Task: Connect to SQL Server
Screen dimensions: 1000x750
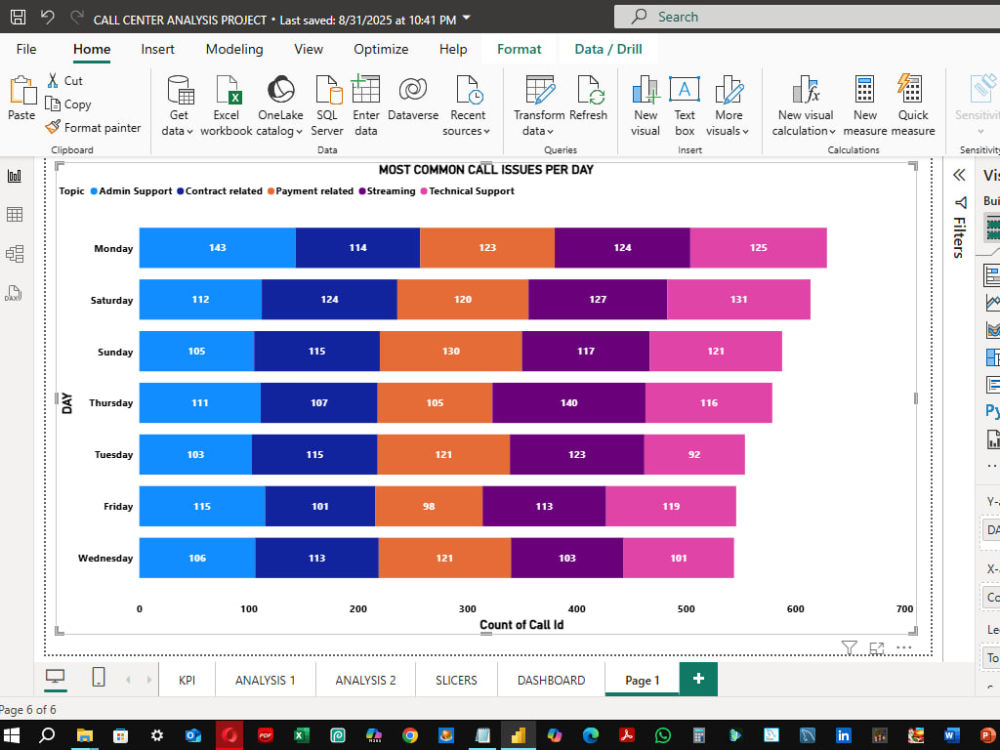Action: [327, 105]
